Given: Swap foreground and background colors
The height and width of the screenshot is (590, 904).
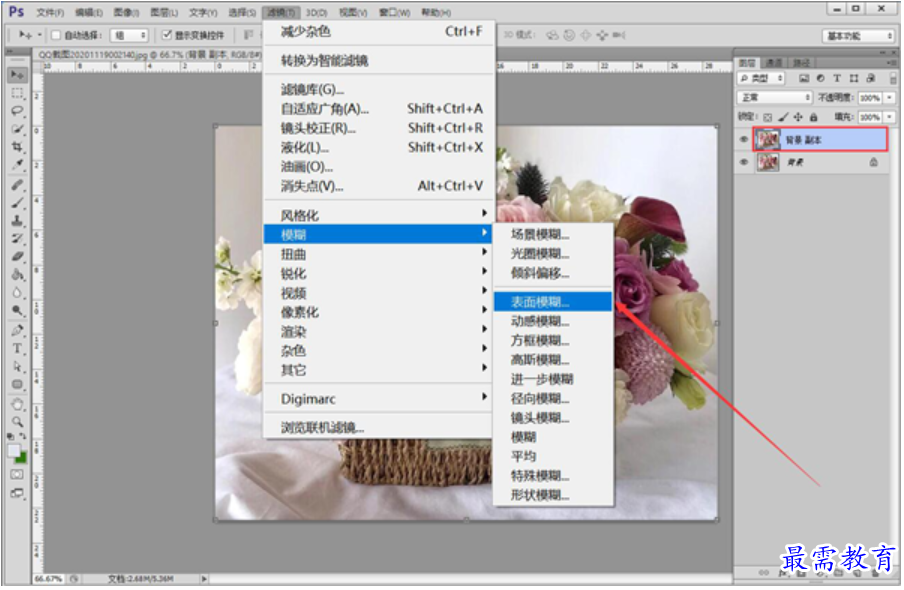Looking at the screenshot, I should coord(23,437).
